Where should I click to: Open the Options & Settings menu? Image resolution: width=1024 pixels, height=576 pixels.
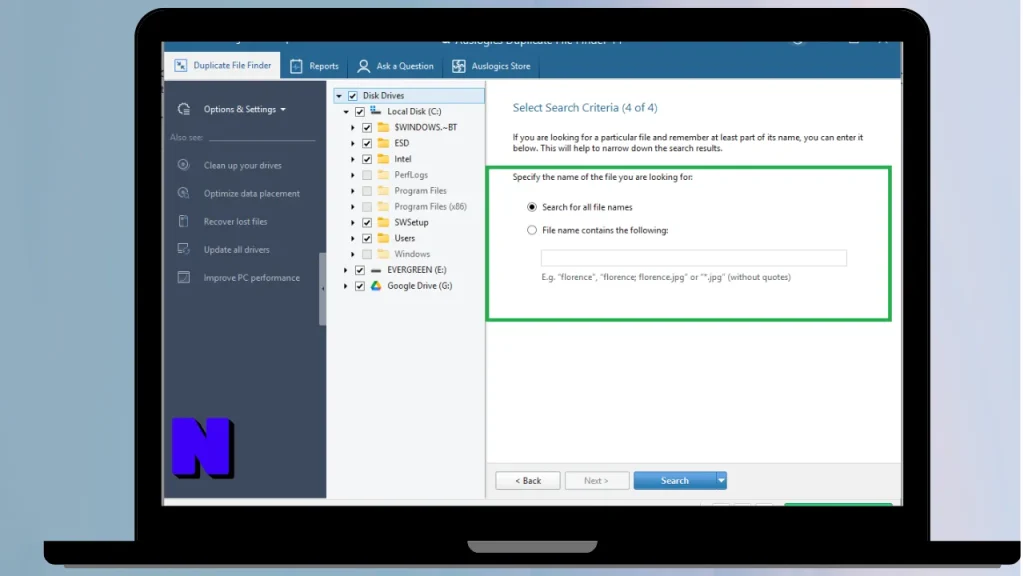pos(244,109)
